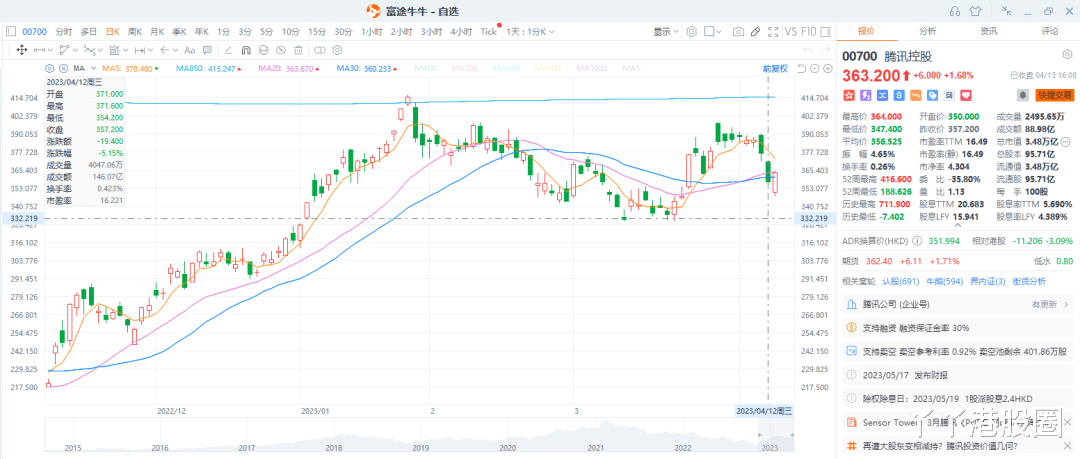Select the Aa text annotation tool
The image size is (1080, 459).
(189, 50)
